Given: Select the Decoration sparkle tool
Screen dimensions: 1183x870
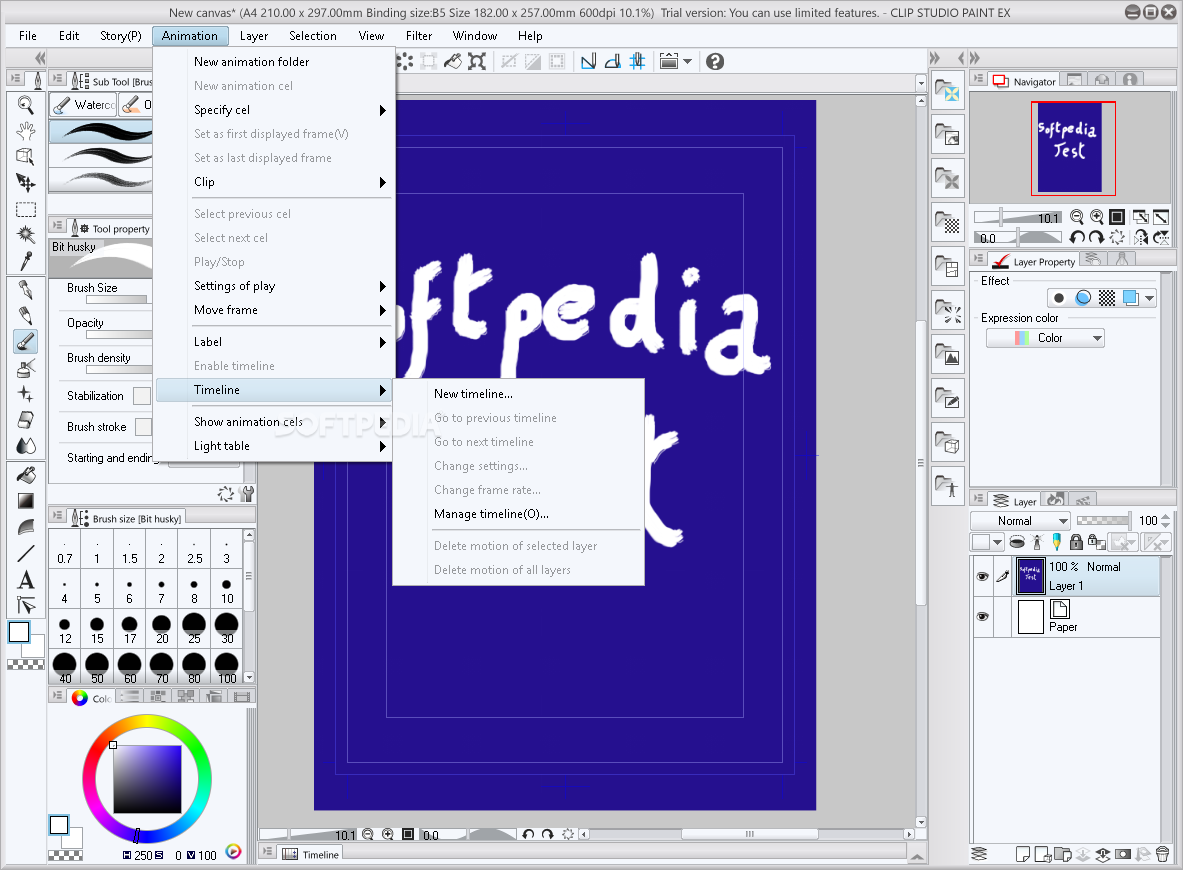Looking at the screenshot, I should [x=26, y=394].
